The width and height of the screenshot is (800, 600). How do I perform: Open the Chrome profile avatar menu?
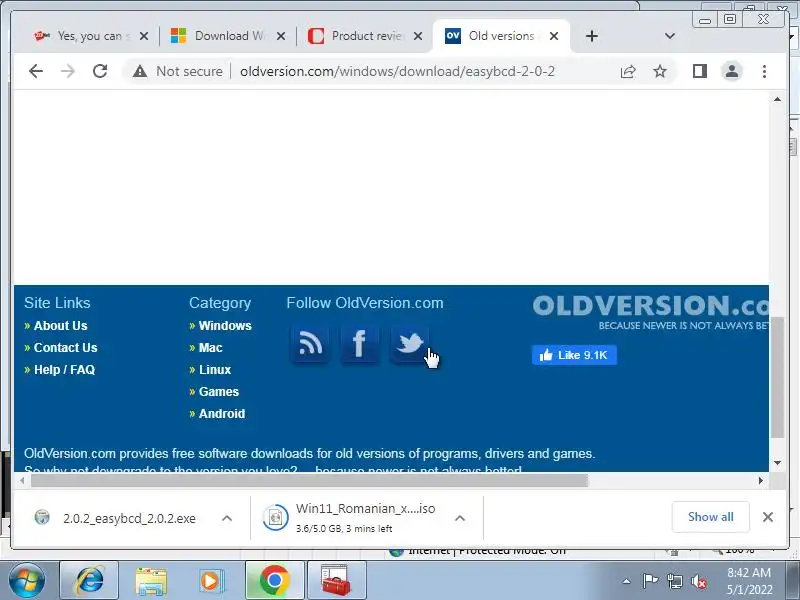732,71
